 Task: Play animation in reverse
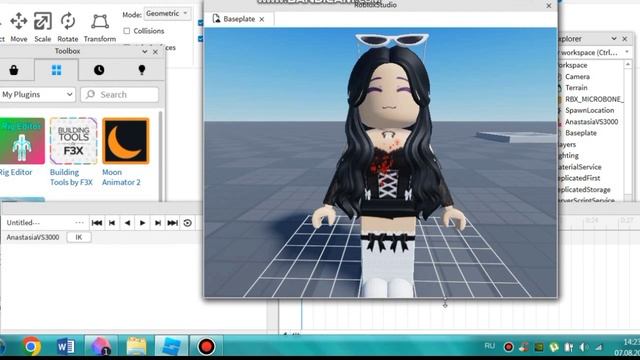coord(127,223)
